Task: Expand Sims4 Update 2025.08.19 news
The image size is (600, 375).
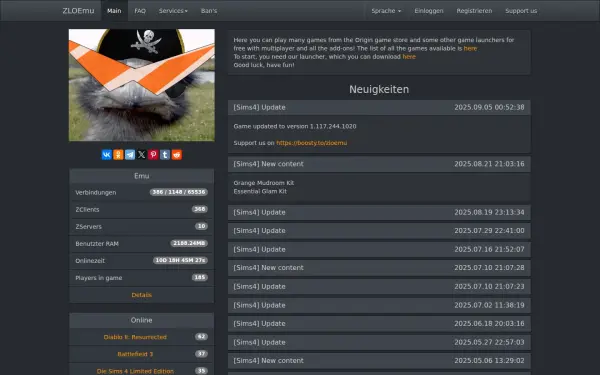Action: point(379,212)
